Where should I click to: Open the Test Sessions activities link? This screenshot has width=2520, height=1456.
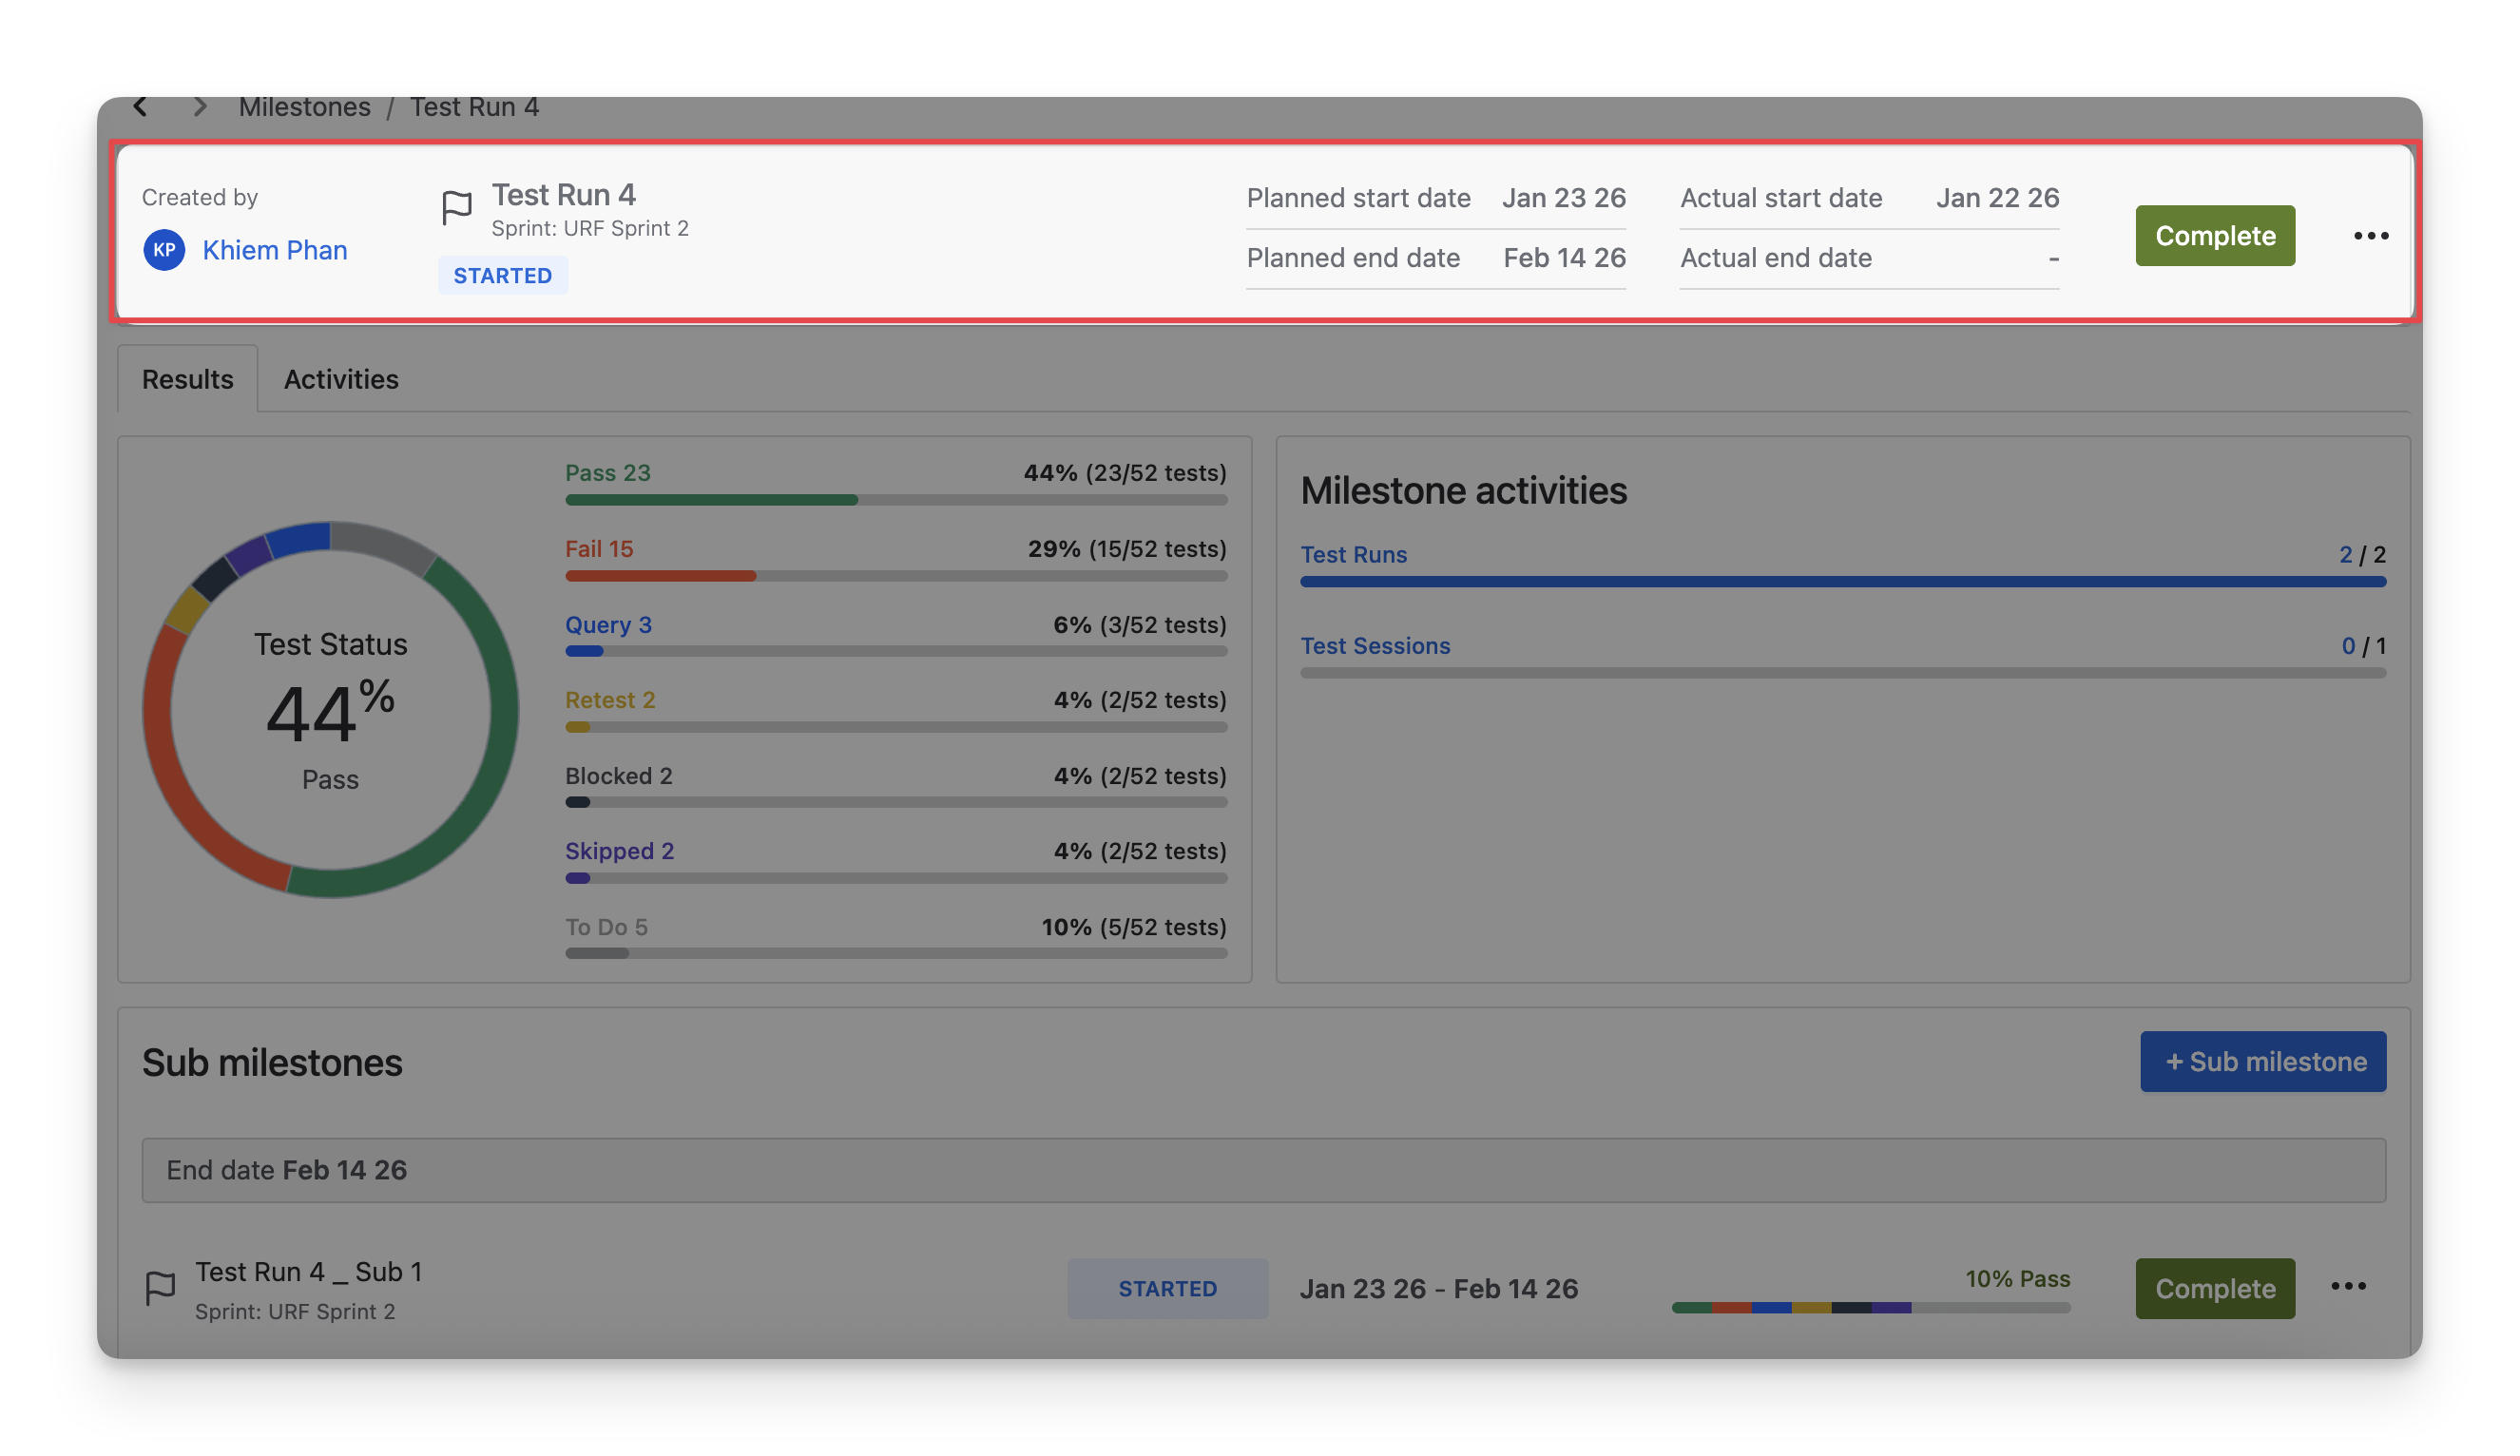pyautogui.click(x=1374, y=646)
